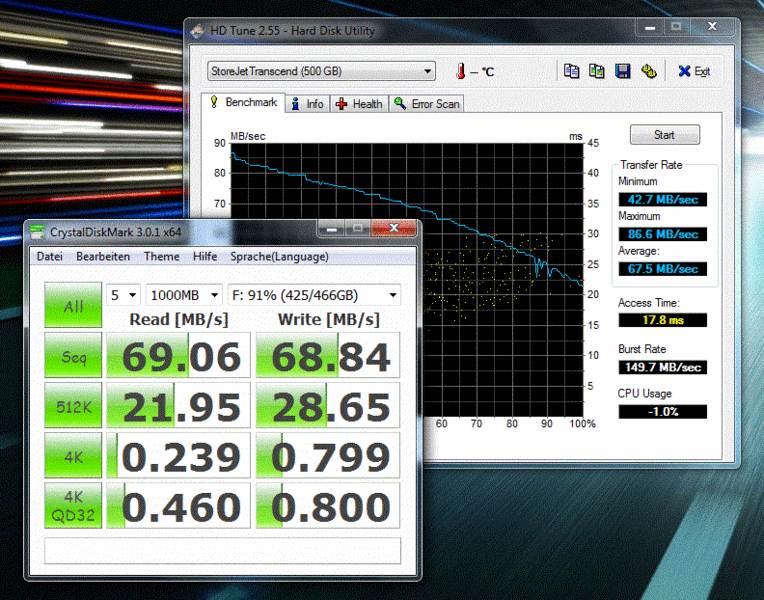The width and height of the screenshot is (764, 600).
Task: Open the Sprache(Language) menu
Action: (x=279, y=256)
